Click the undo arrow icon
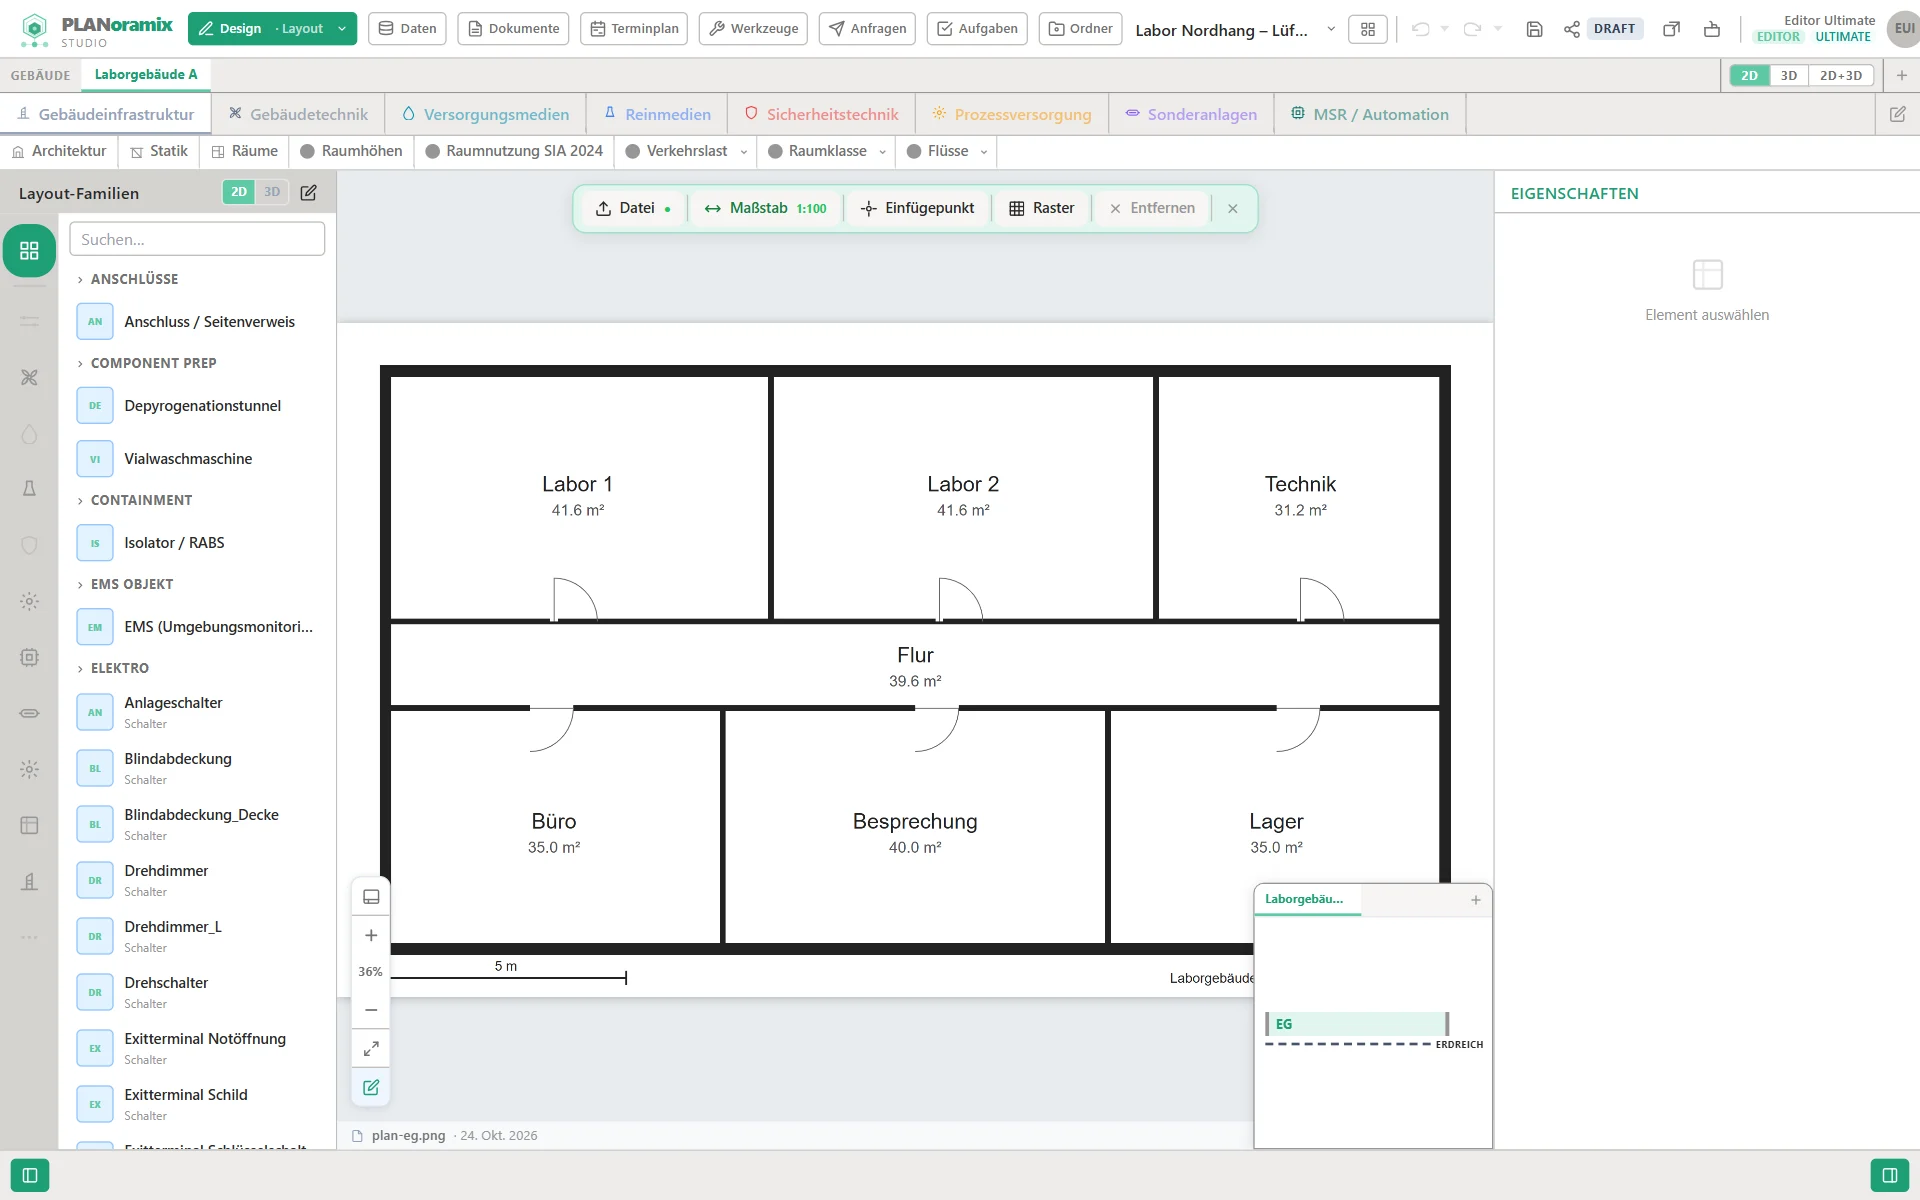 (x=1420, y=29)
